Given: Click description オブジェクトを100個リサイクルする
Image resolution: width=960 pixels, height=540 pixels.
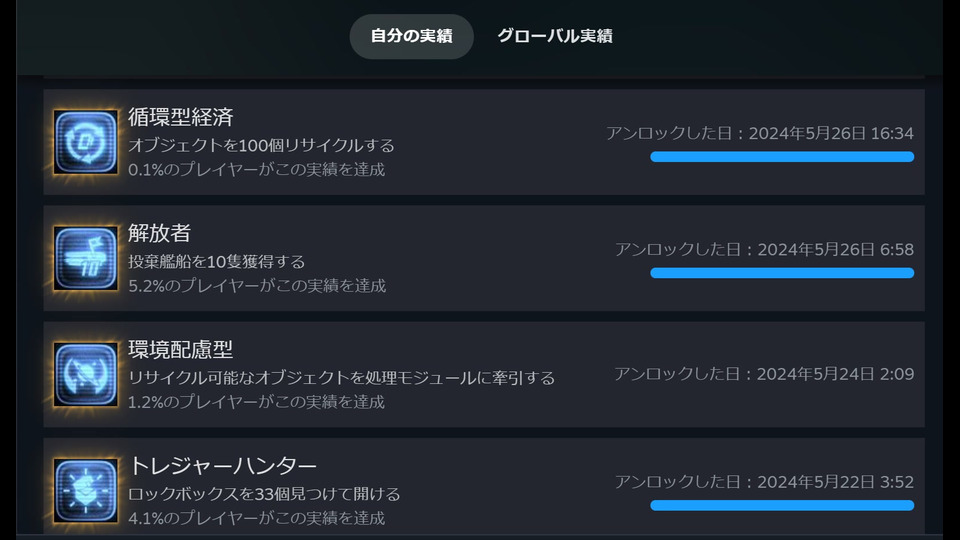Looking at the screenshot, I should (261, 145).
